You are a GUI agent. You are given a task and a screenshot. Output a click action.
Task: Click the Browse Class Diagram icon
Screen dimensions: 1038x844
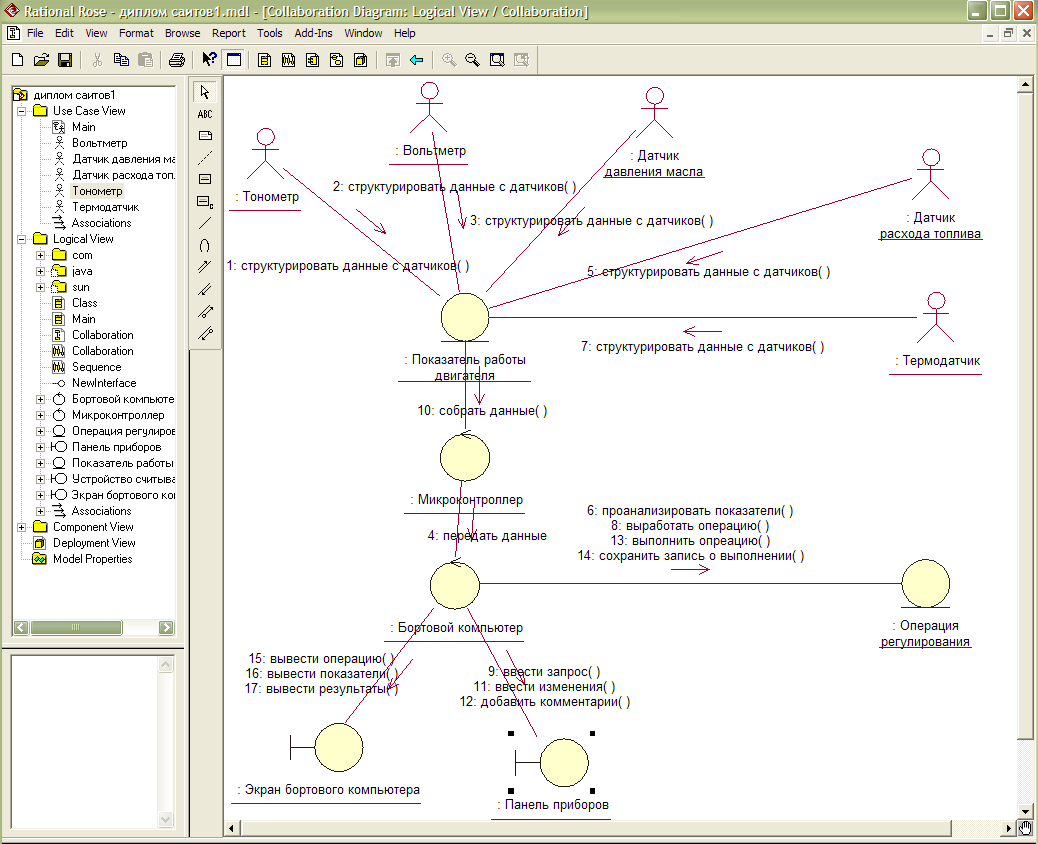pos(264,60)
